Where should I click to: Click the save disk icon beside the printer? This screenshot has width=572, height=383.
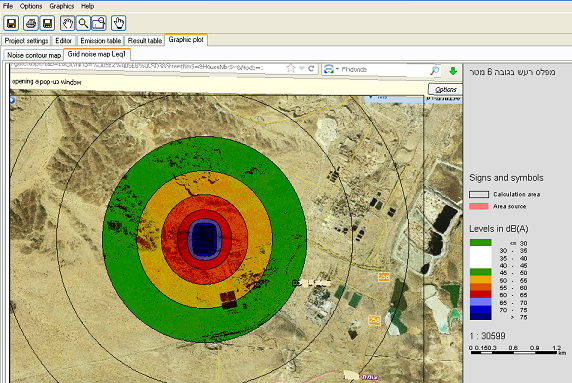point(47,23)
